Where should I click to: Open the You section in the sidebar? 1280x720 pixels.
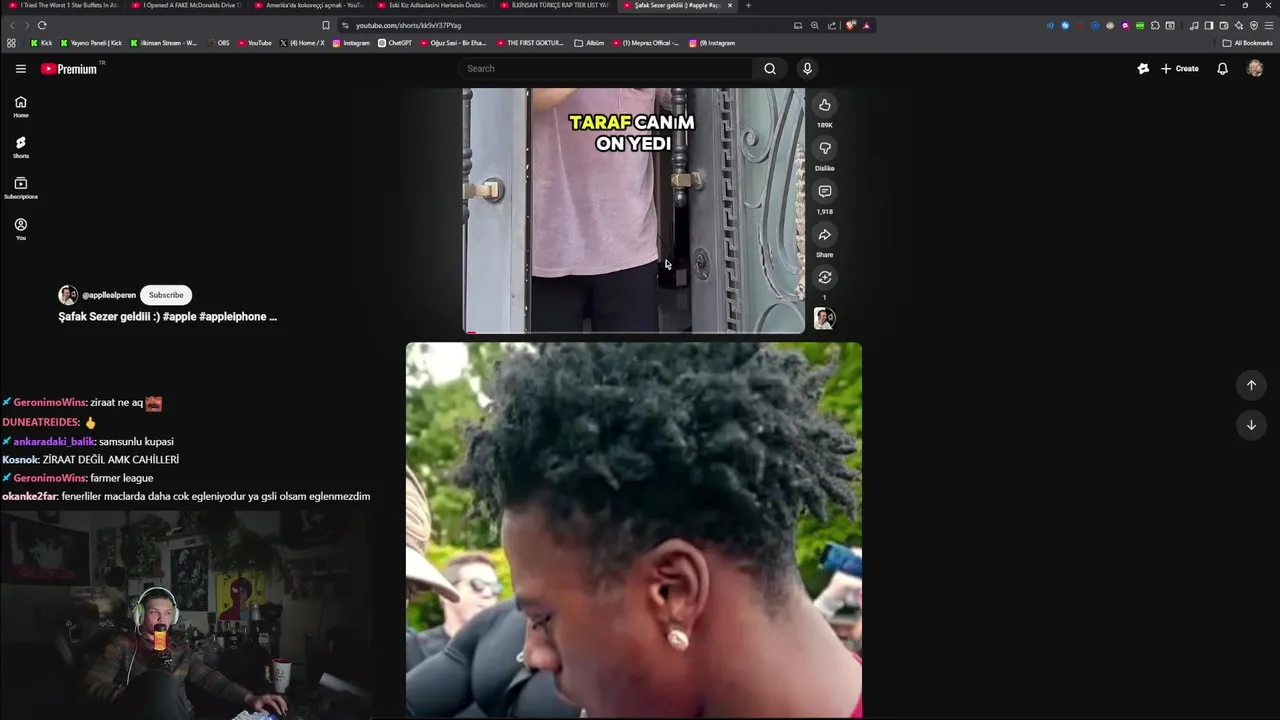[21, 229]
